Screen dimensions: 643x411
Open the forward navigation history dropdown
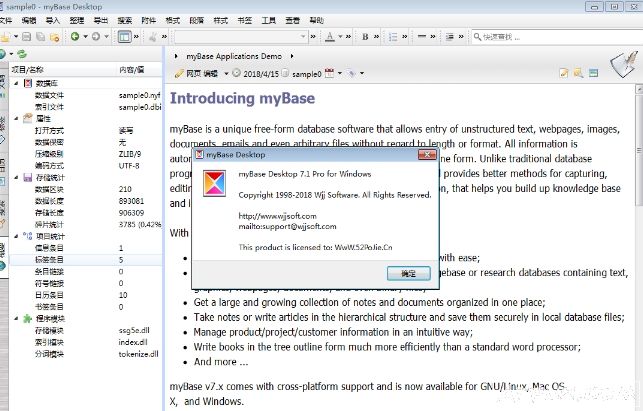click(106, 37)
